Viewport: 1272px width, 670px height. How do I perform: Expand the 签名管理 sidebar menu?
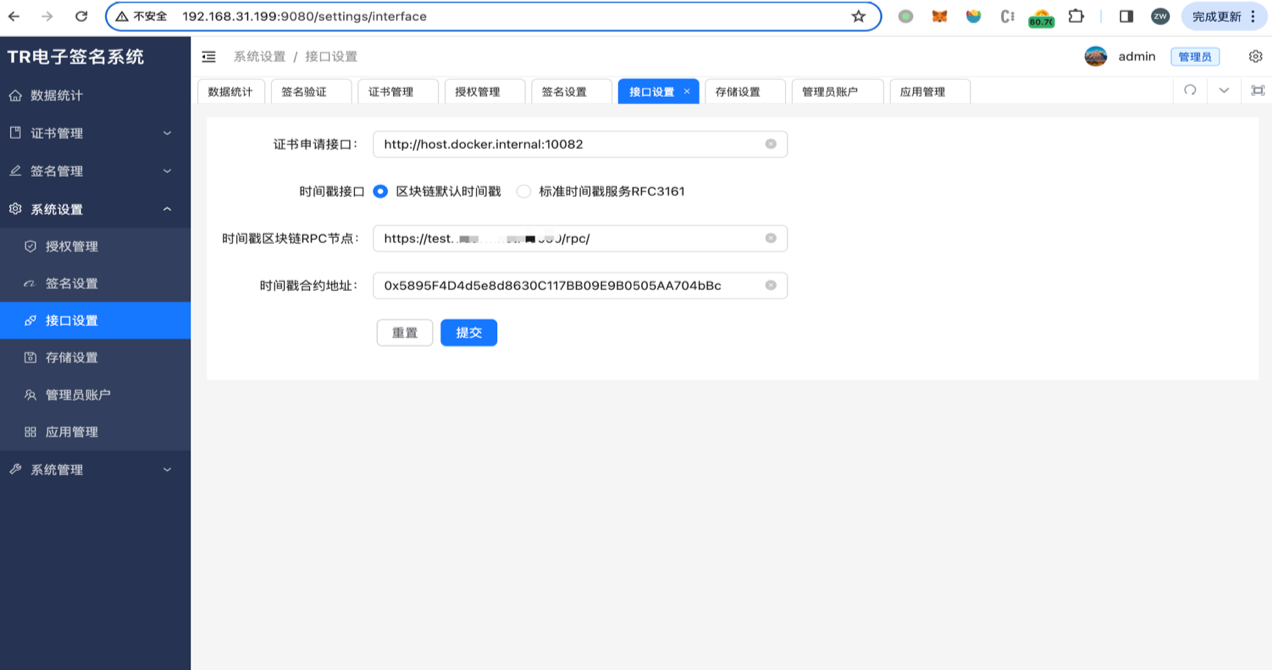tap(95, 171)
